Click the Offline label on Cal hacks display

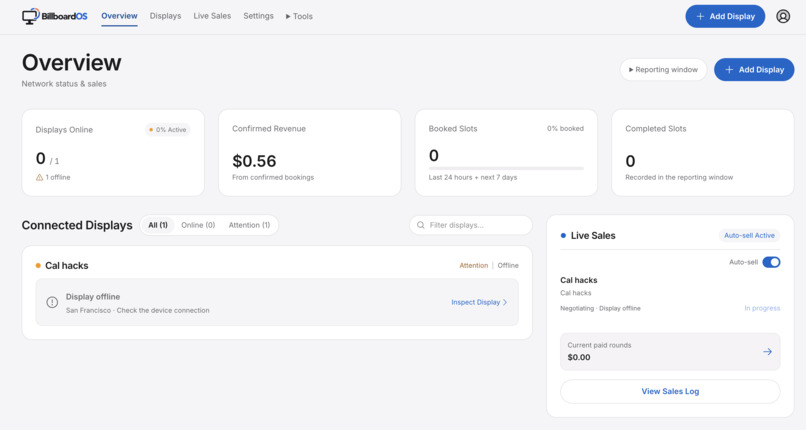pos(508,266)
